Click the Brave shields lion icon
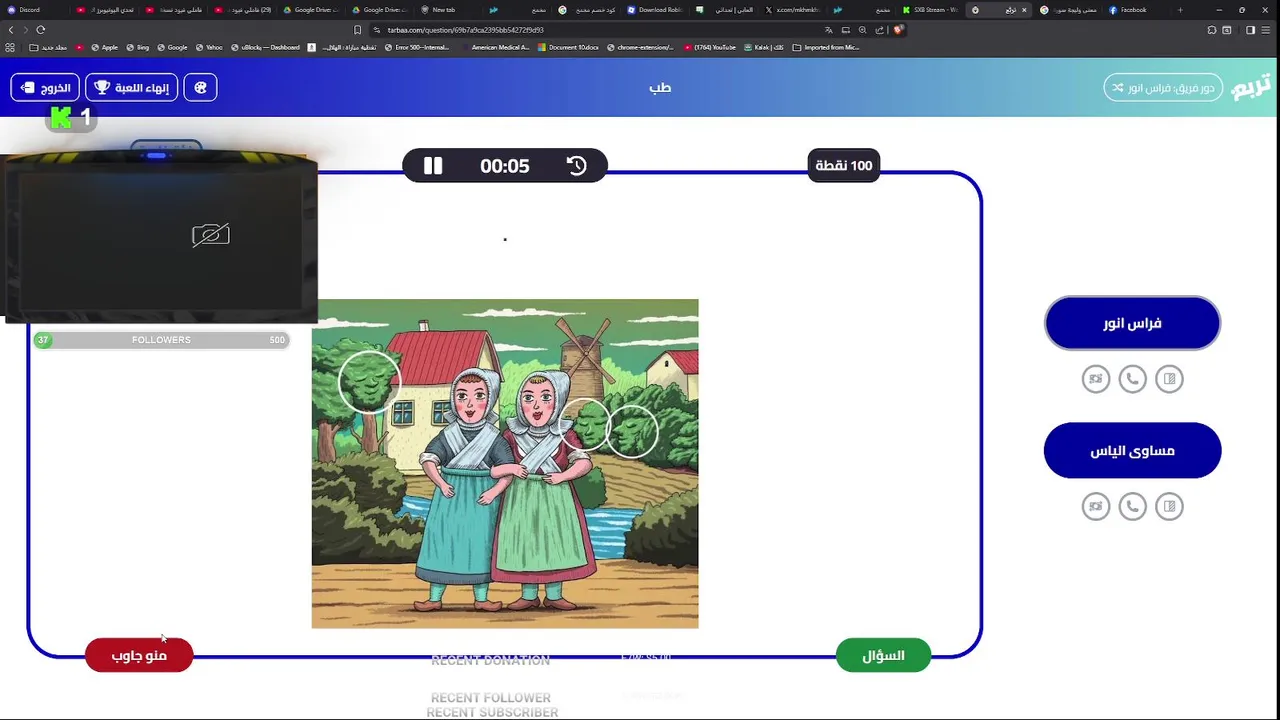This screenshot has width=1280, height=720. click(x=898, y=30)
